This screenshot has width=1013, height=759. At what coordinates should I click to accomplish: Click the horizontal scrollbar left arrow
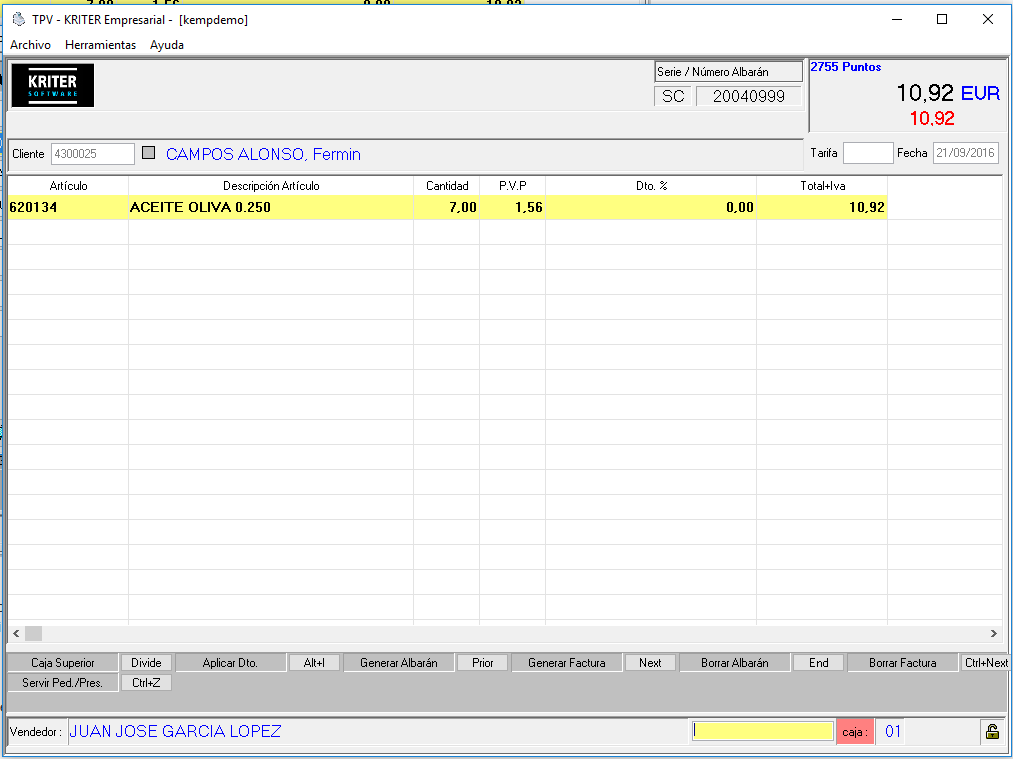(x=16, y=634)
